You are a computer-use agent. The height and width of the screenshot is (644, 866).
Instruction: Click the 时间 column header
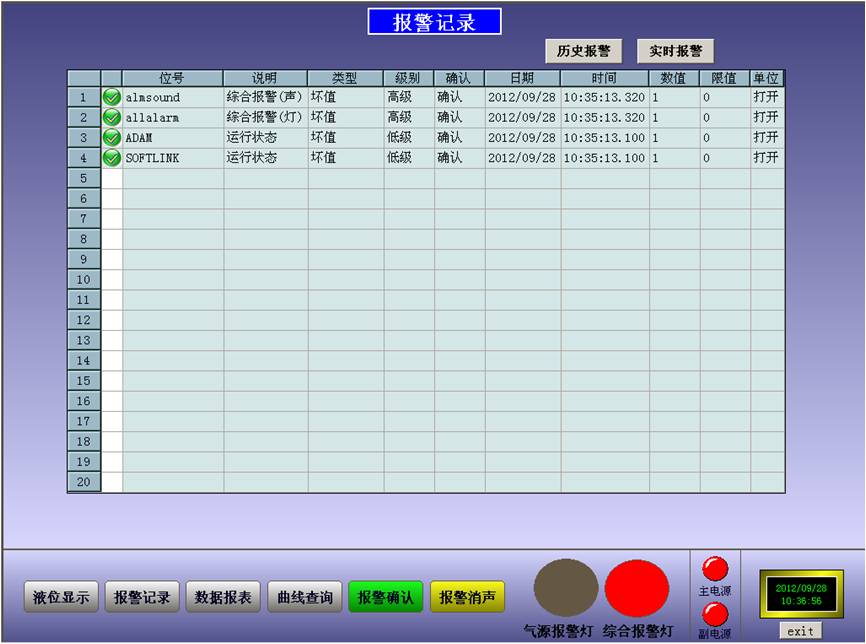coord(604,78)
